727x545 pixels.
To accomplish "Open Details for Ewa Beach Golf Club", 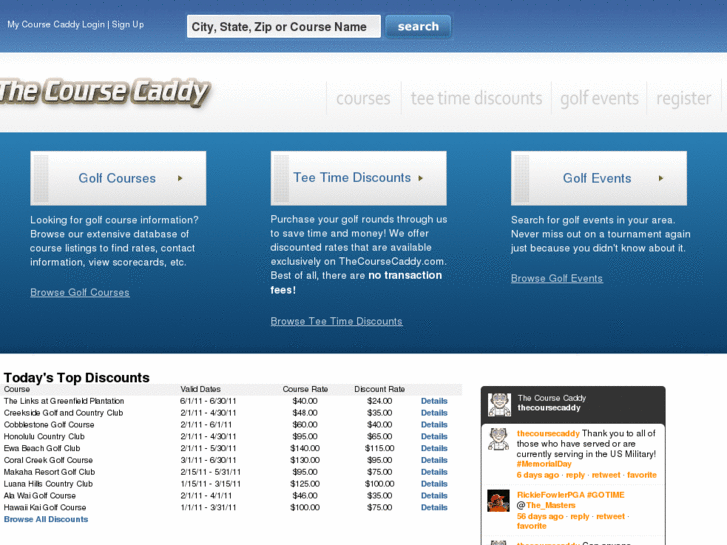I will (x=434, y=449).
